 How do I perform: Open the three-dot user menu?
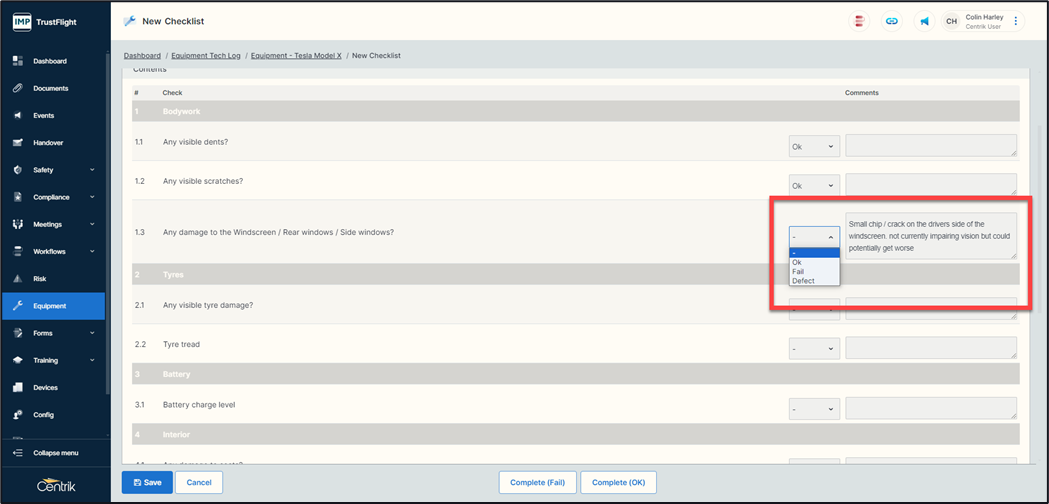coord(1016,21)
